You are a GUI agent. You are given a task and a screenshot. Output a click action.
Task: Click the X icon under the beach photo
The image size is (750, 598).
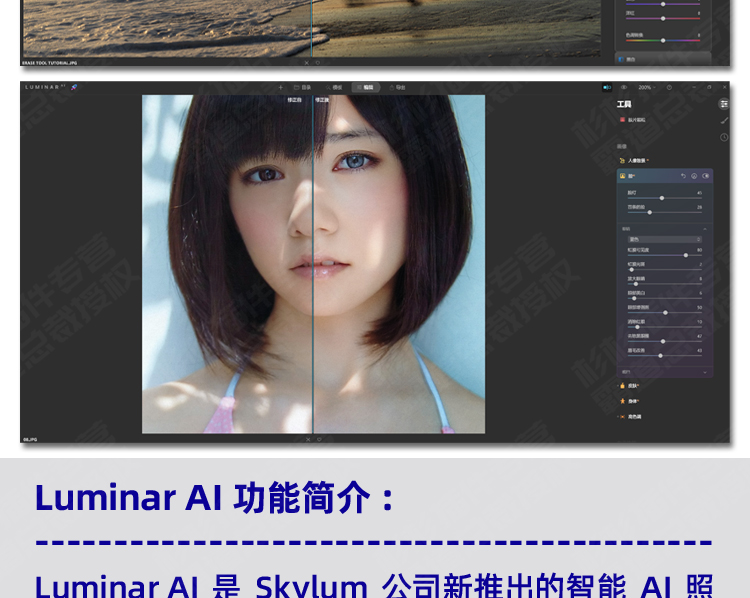pyautogui.click(x=307, y=63)
